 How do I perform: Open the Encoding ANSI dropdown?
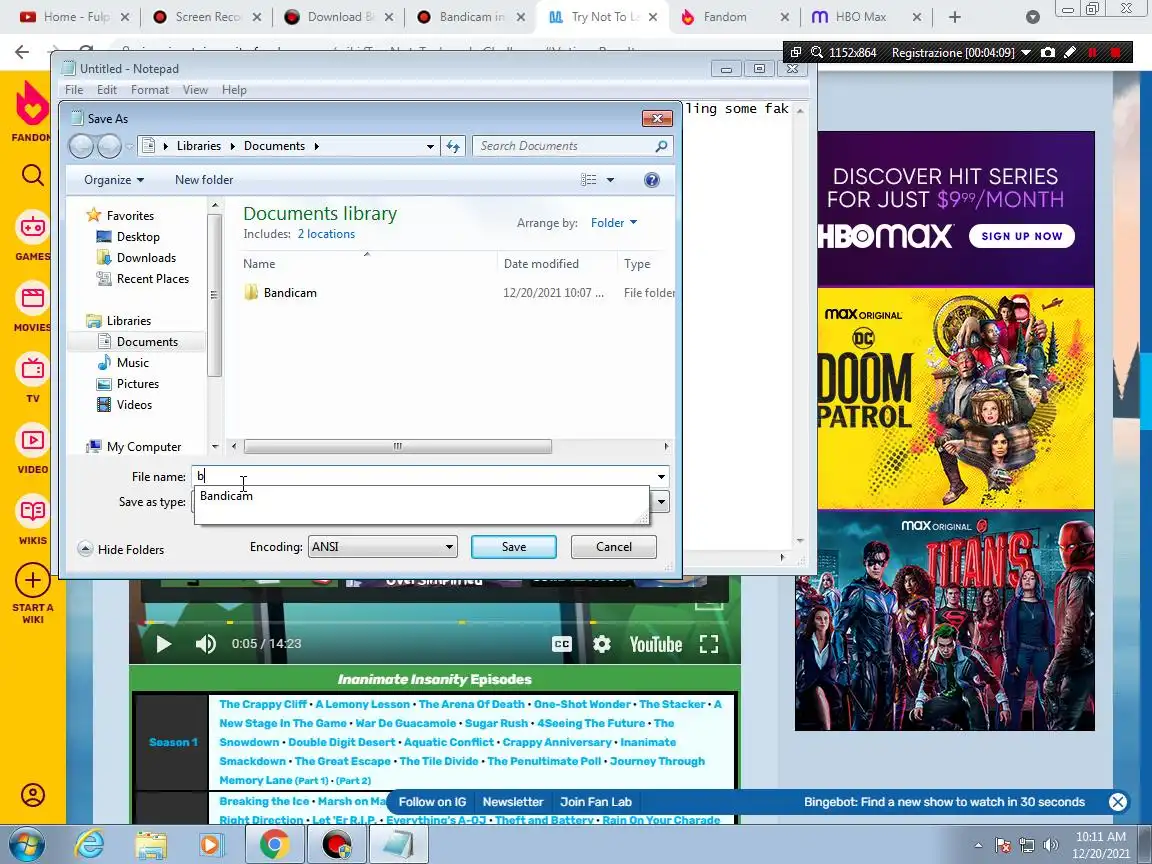(382, 547)
